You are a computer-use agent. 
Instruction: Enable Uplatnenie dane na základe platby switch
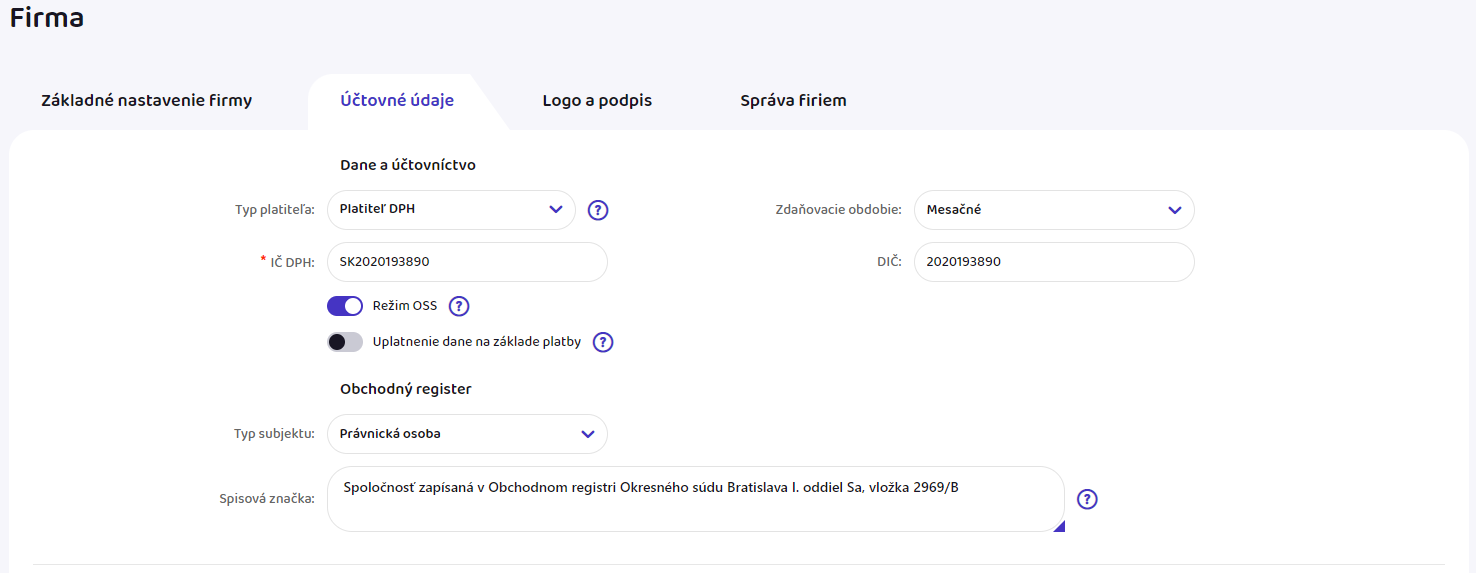click(x=345, y=342)
